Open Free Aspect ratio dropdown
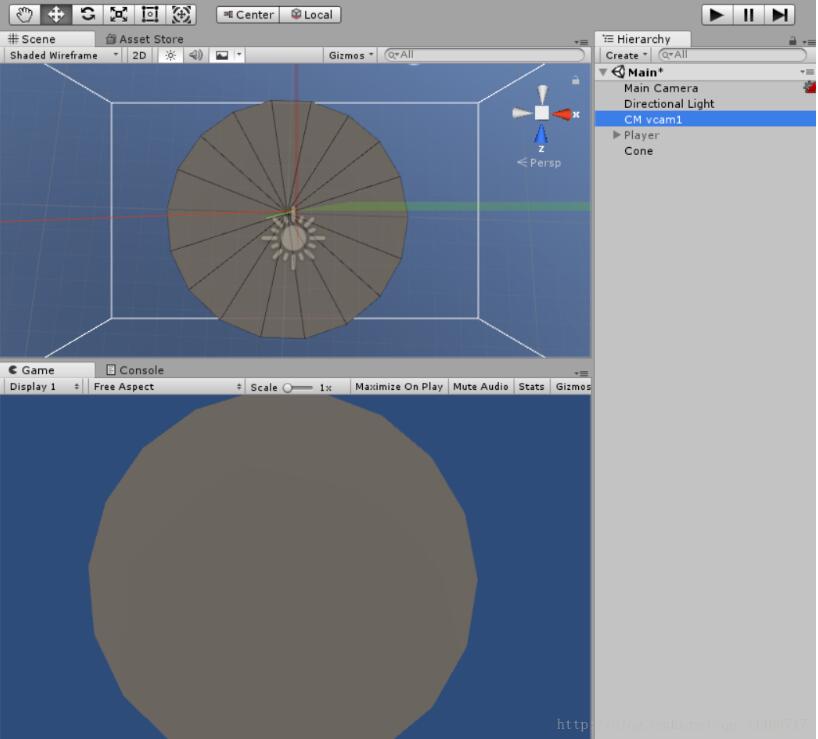Viewport: 818px width, 739px height. tap(166, 386)
